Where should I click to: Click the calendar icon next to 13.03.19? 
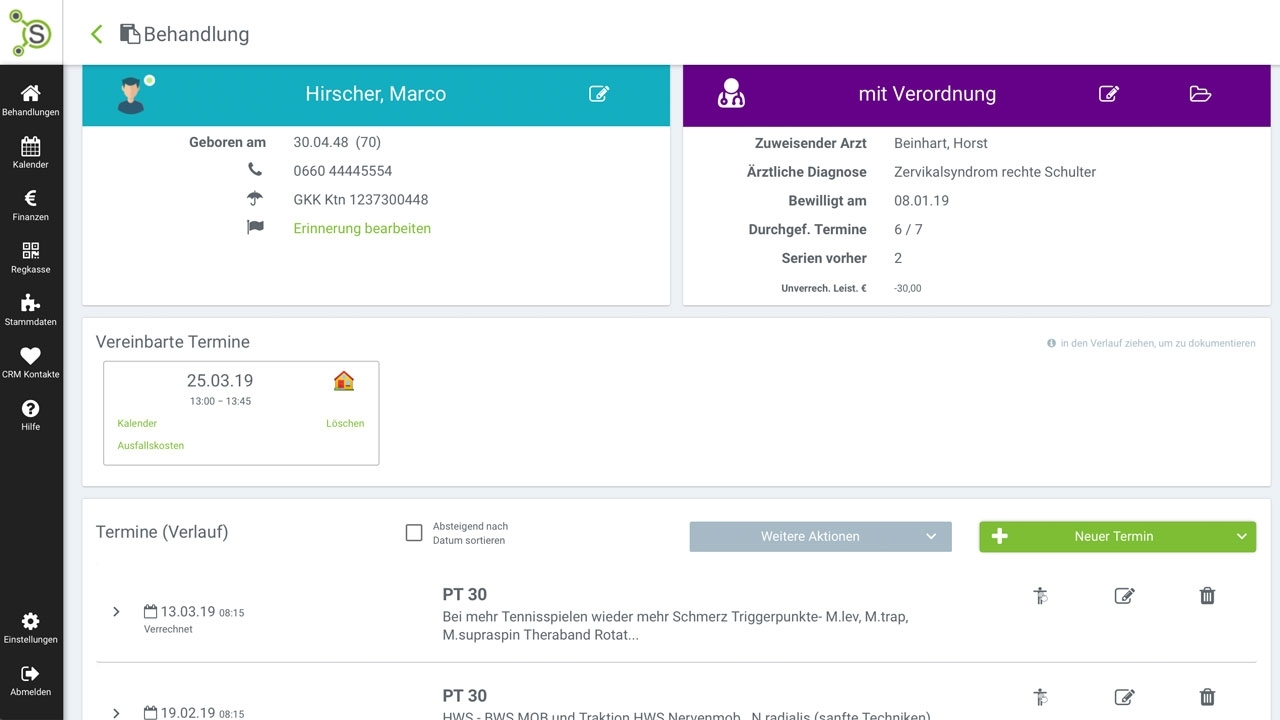point(150,611)
